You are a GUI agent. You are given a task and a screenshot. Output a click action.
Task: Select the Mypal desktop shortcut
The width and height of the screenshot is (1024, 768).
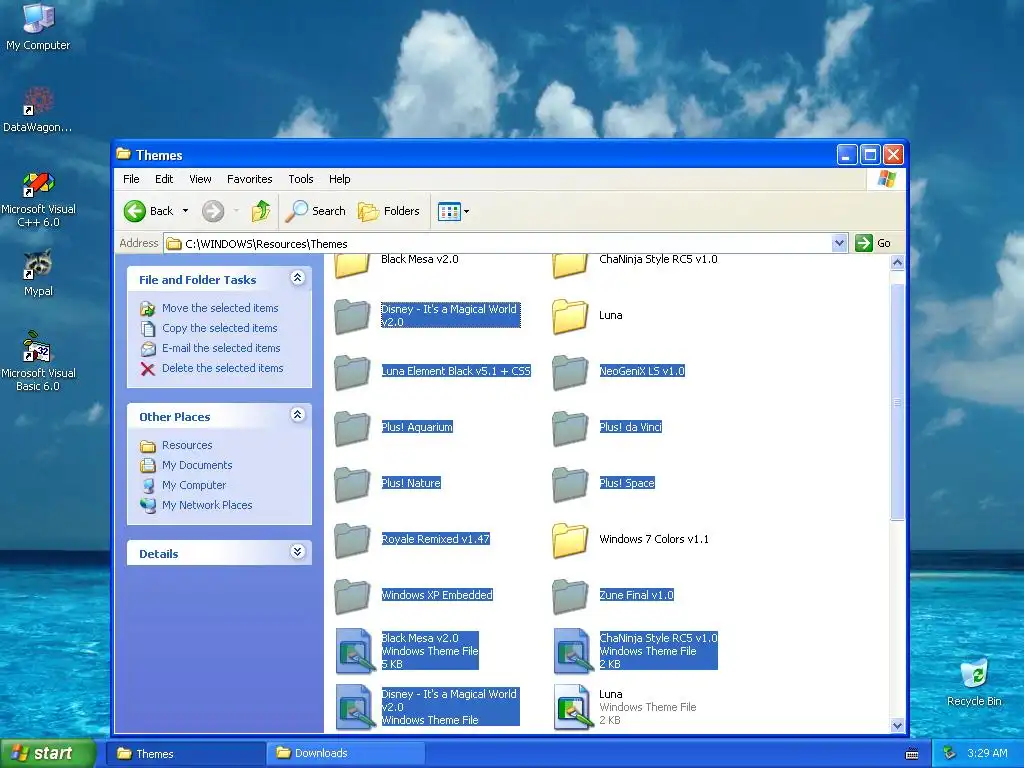(38, 273)
